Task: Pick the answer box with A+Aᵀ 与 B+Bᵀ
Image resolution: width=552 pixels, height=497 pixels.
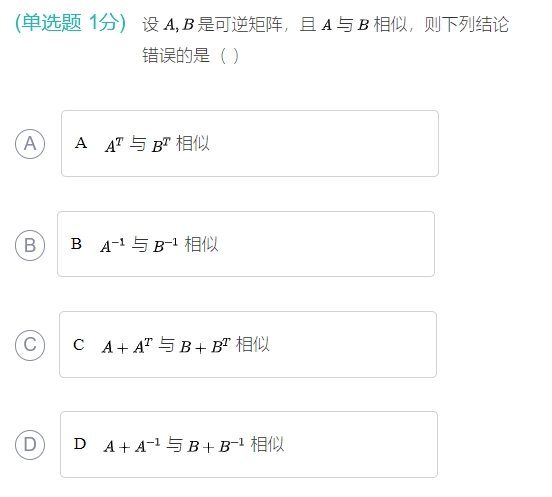Action: (x=248, y=344)
